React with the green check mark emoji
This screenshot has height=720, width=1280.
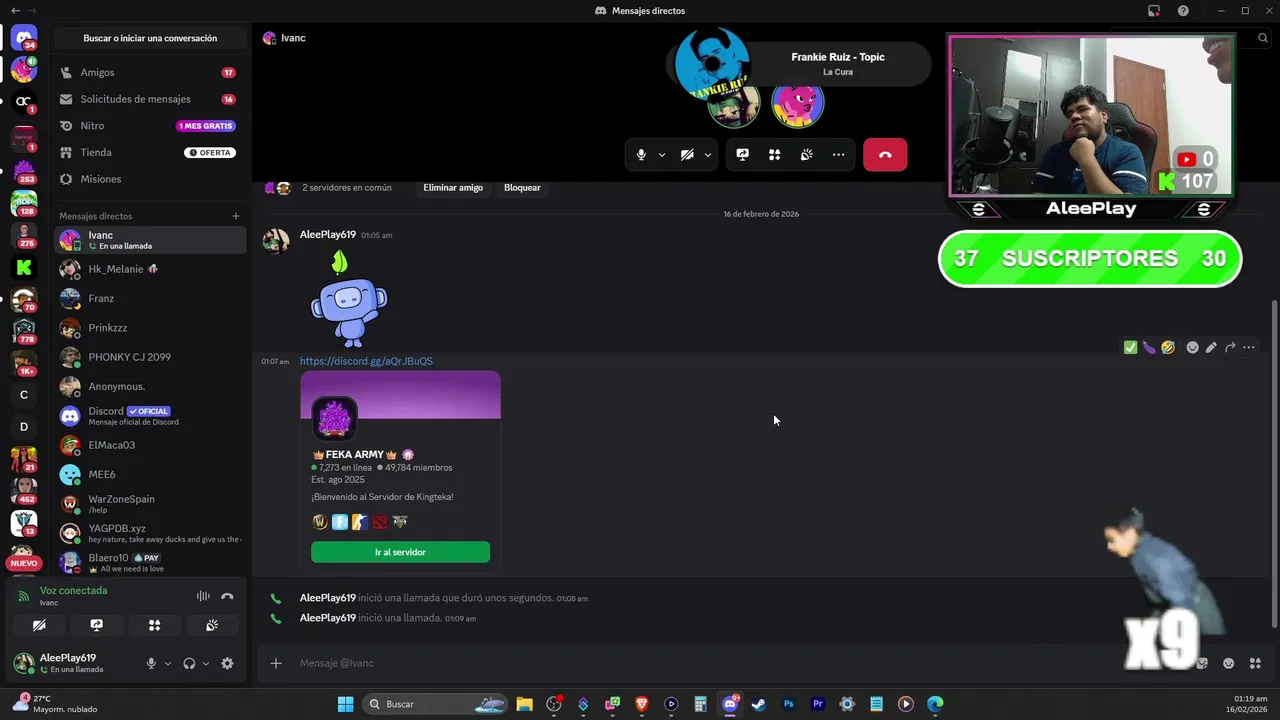pos(1130,348)
